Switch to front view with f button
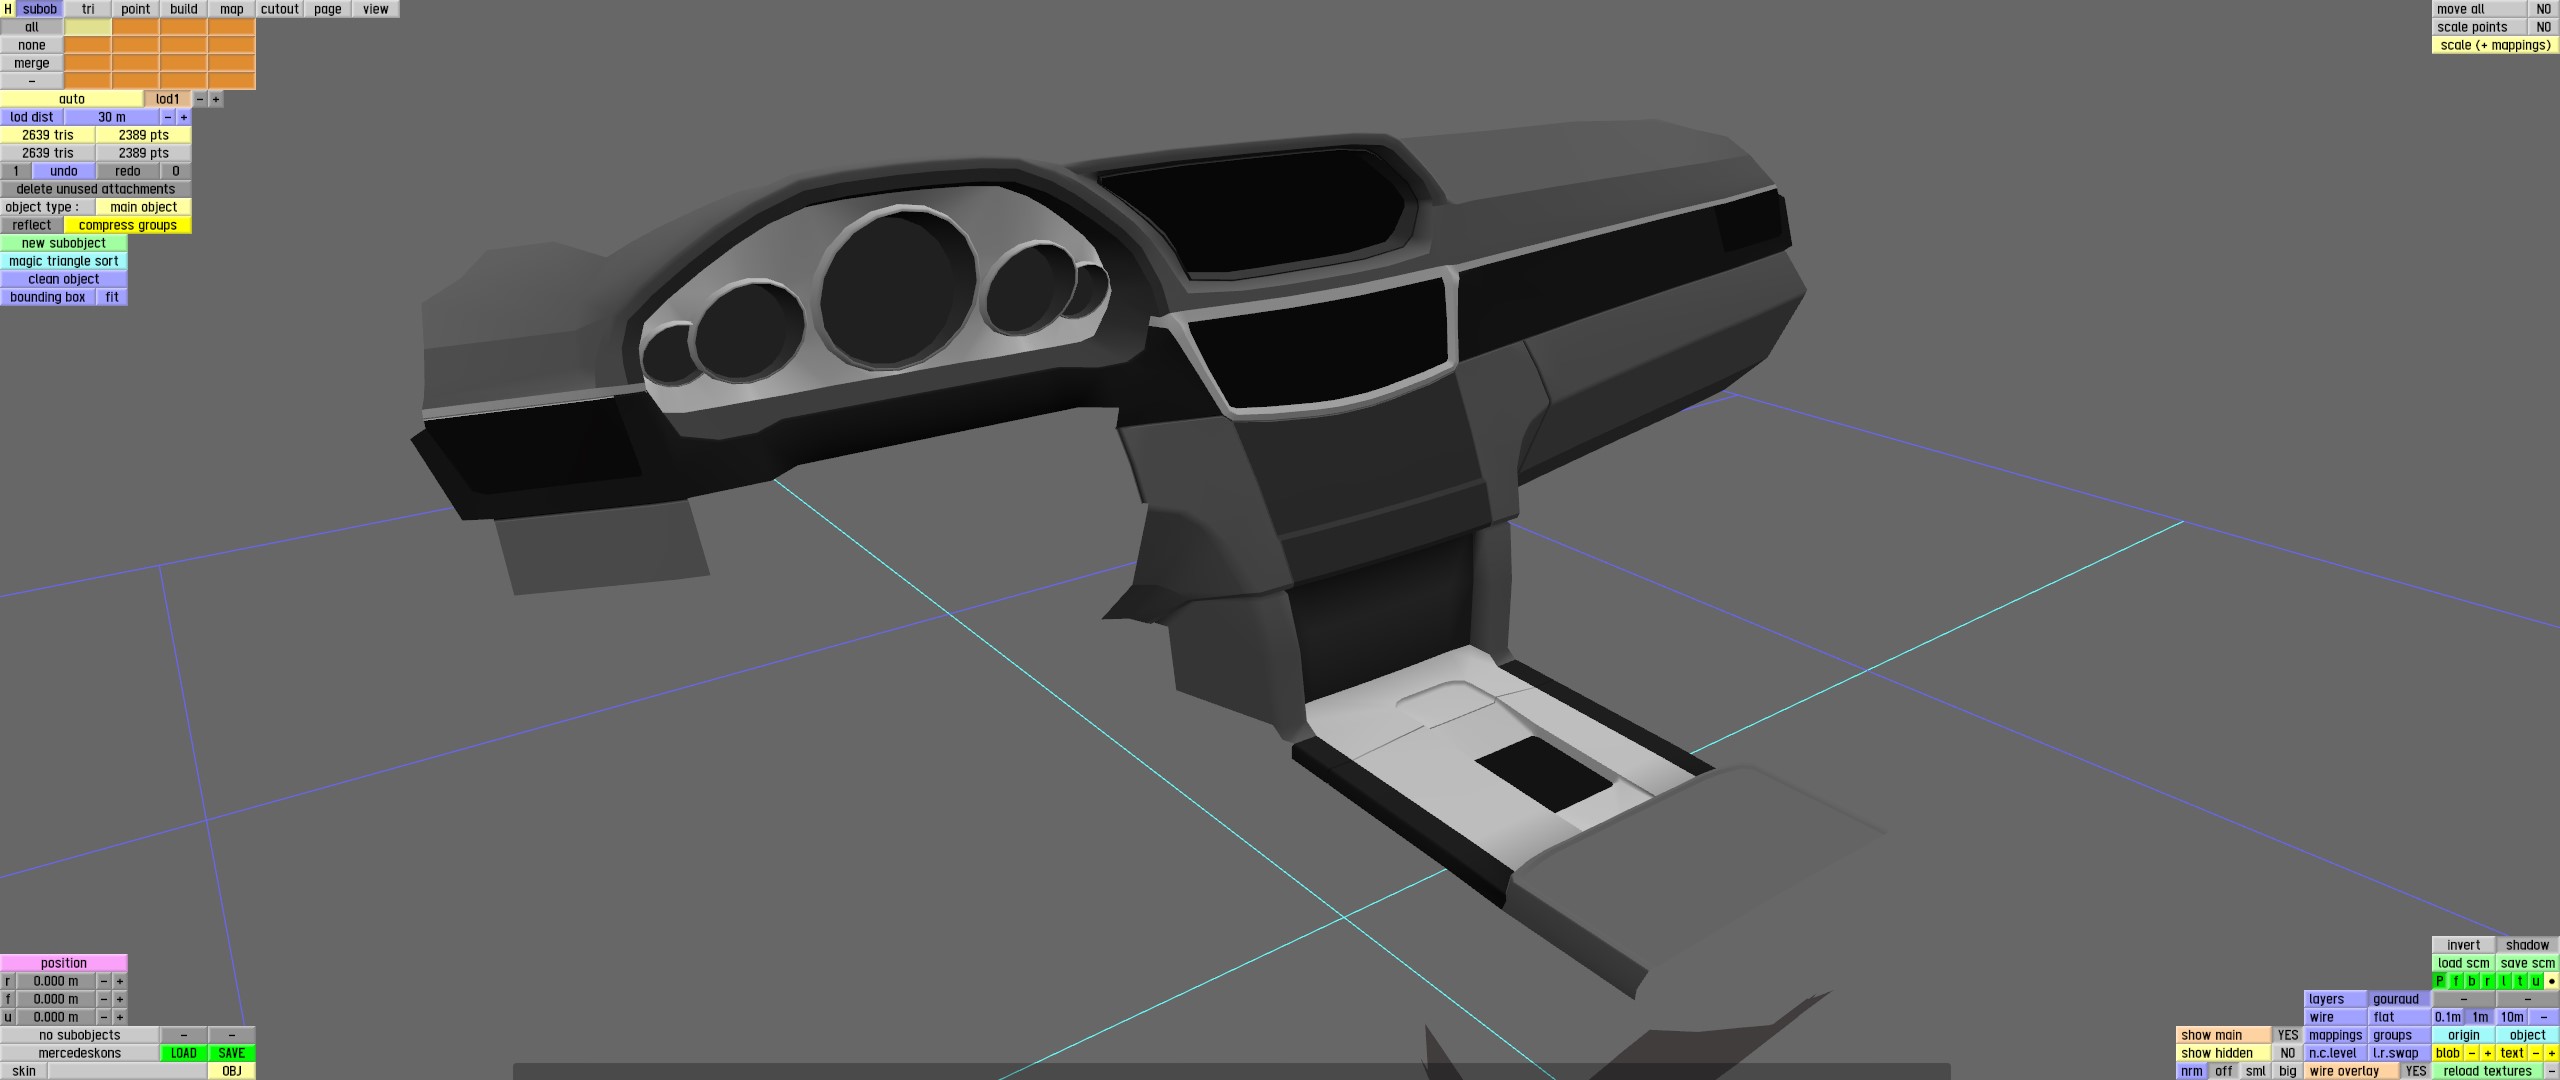The height and width of the screenshot is (1080, 2560). tap(2456, 981)
